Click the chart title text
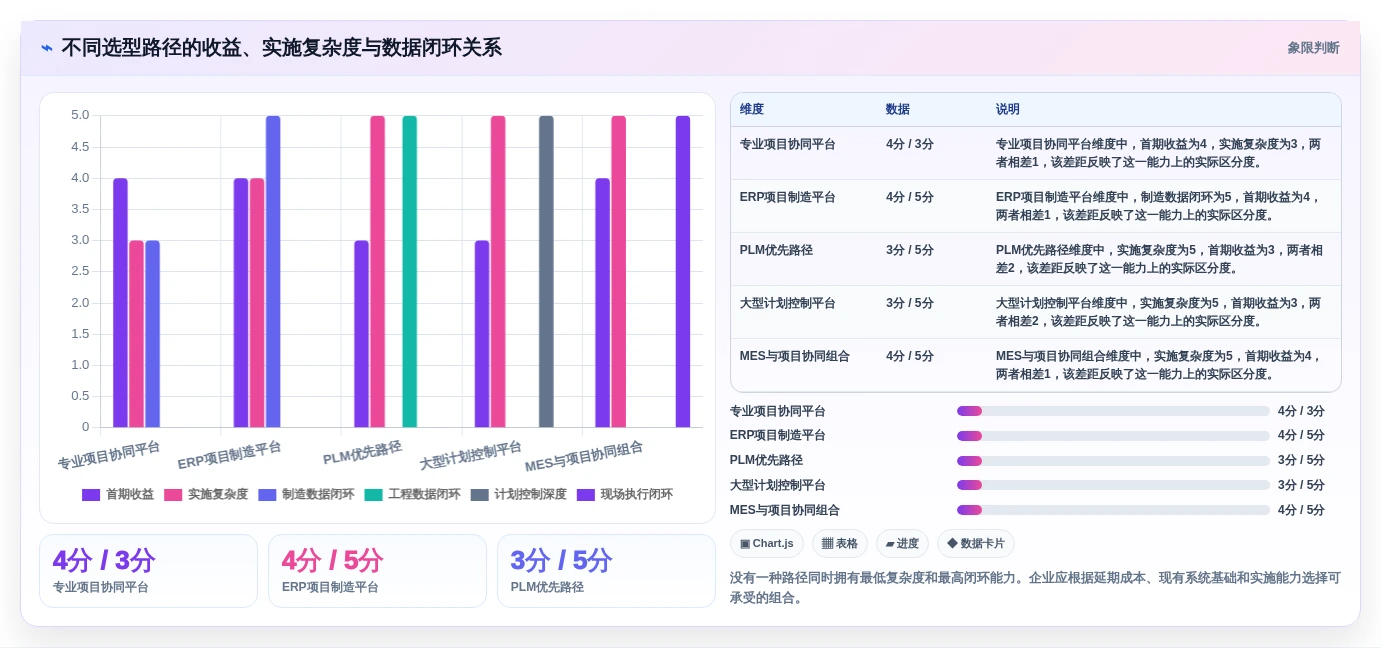 pos(281,48)
